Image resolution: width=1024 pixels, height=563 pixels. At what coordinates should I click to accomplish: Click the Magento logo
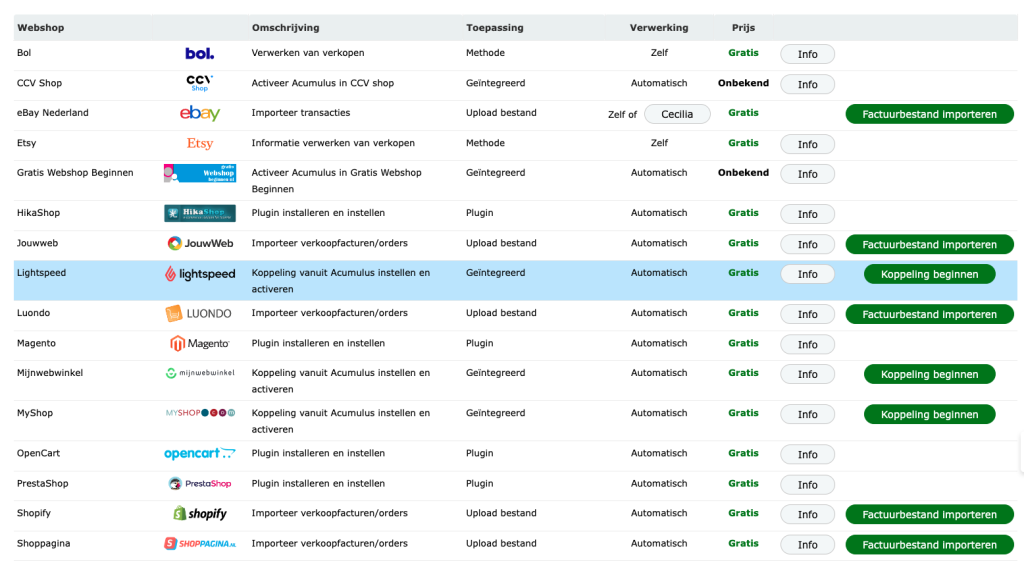click(x=200, y=344)
